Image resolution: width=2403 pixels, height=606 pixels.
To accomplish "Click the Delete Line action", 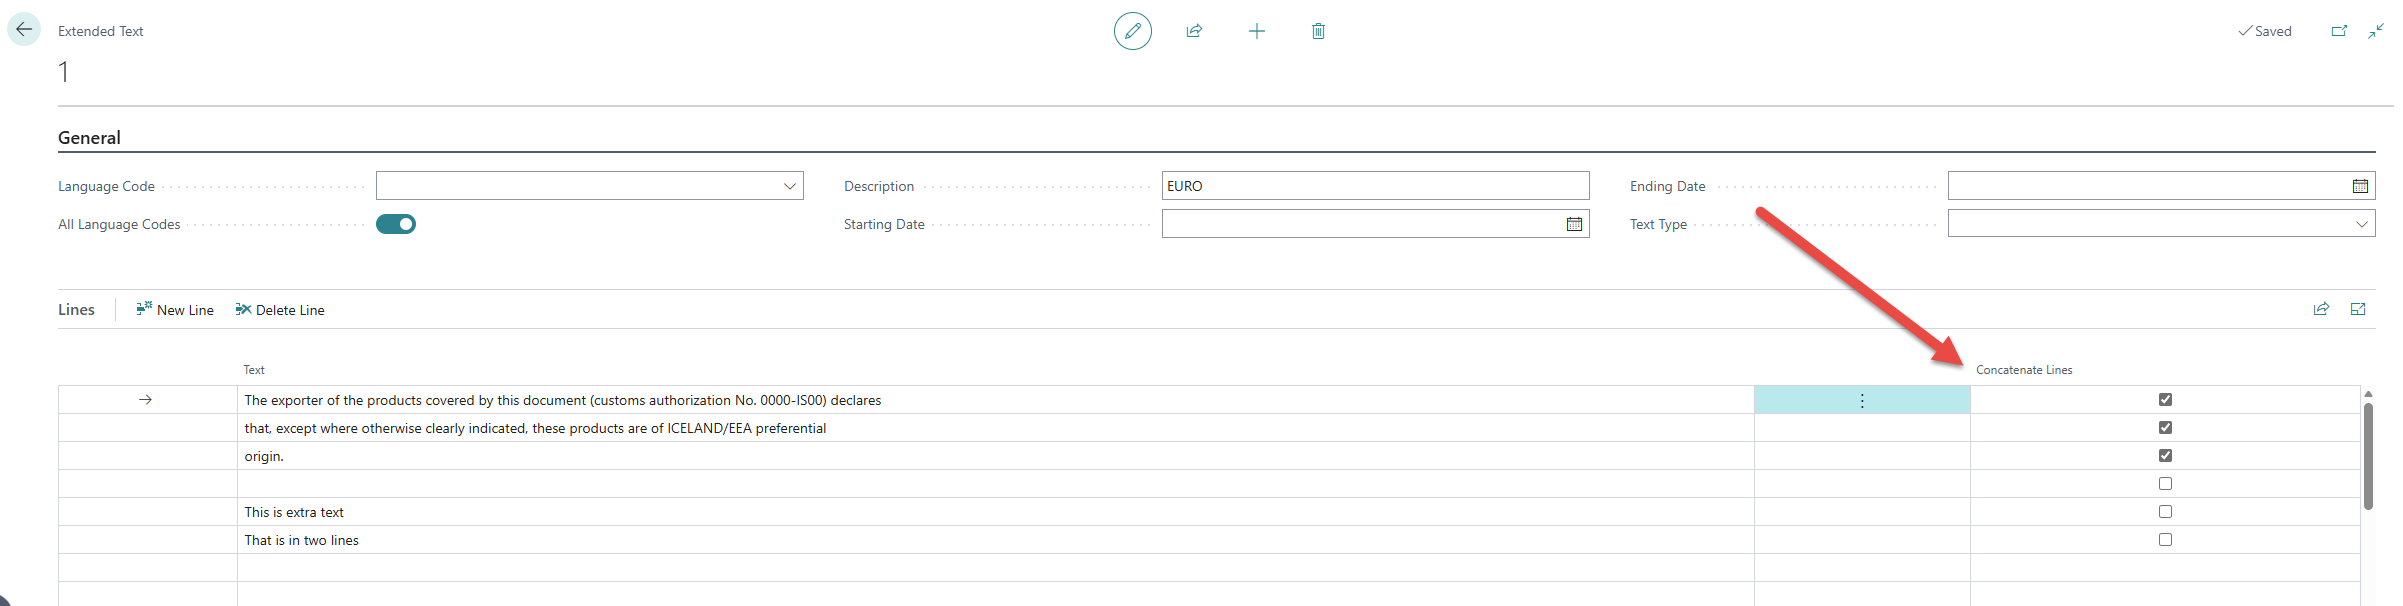I will (280, 310).
